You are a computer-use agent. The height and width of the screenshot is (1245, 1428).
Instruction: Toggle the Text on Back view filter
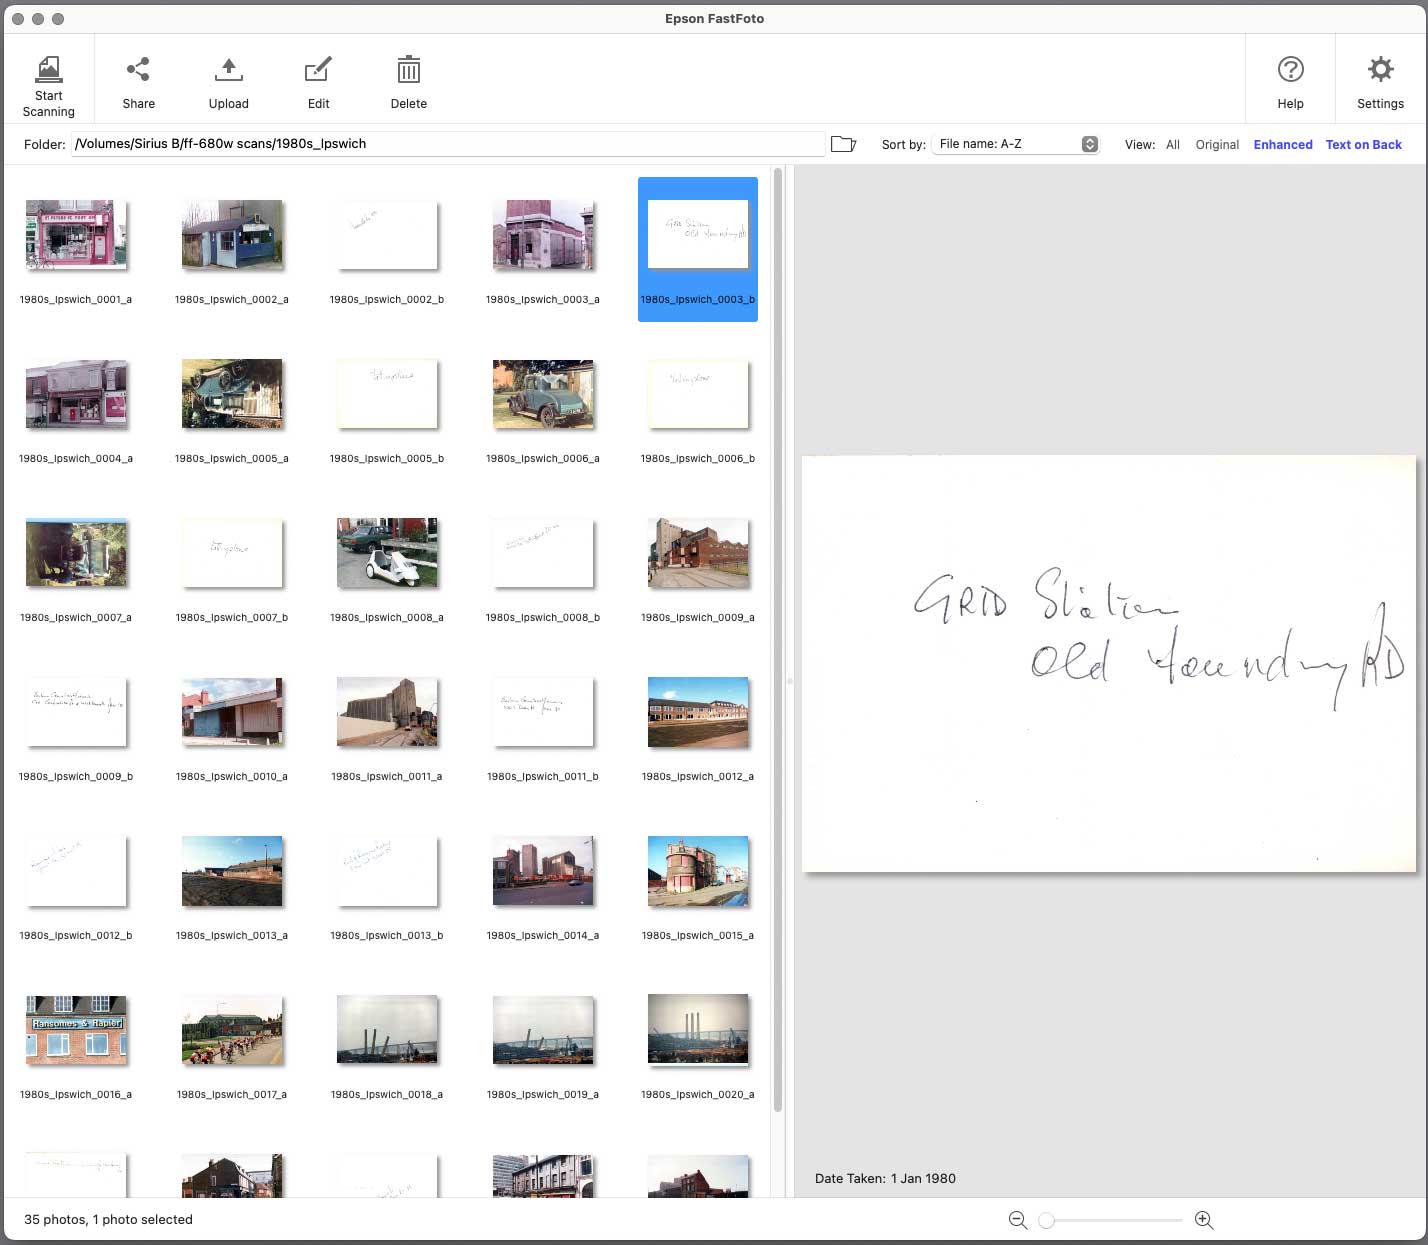[x=1363, y=145]
